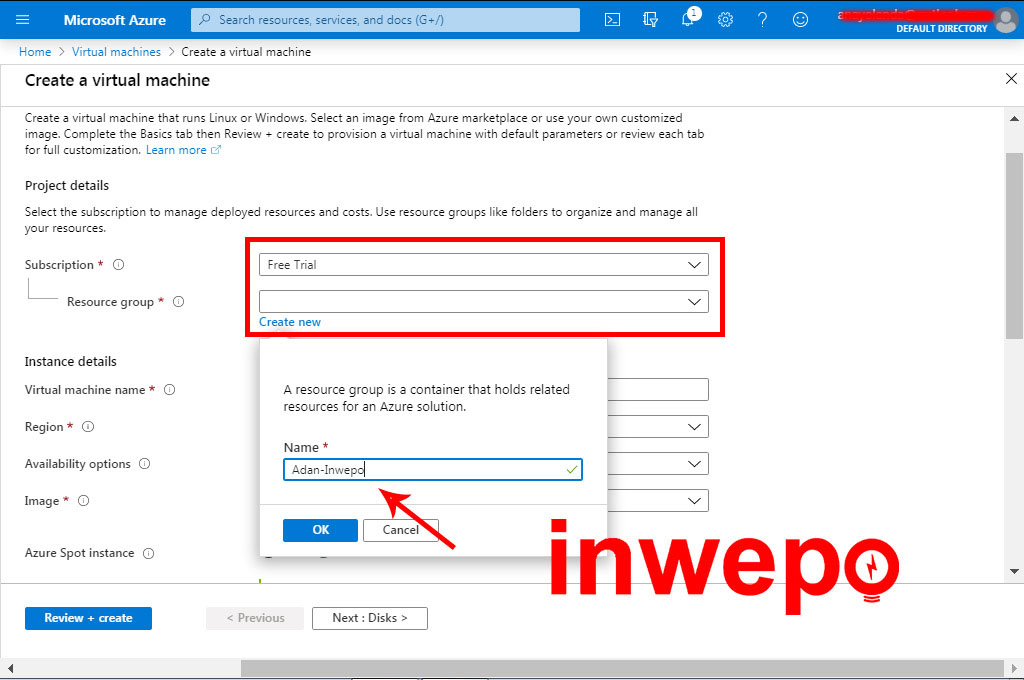The width and height of the screenshot is (1024, 680).
Task: Open the Resource group dropdown
Action: tap(484, 302)
